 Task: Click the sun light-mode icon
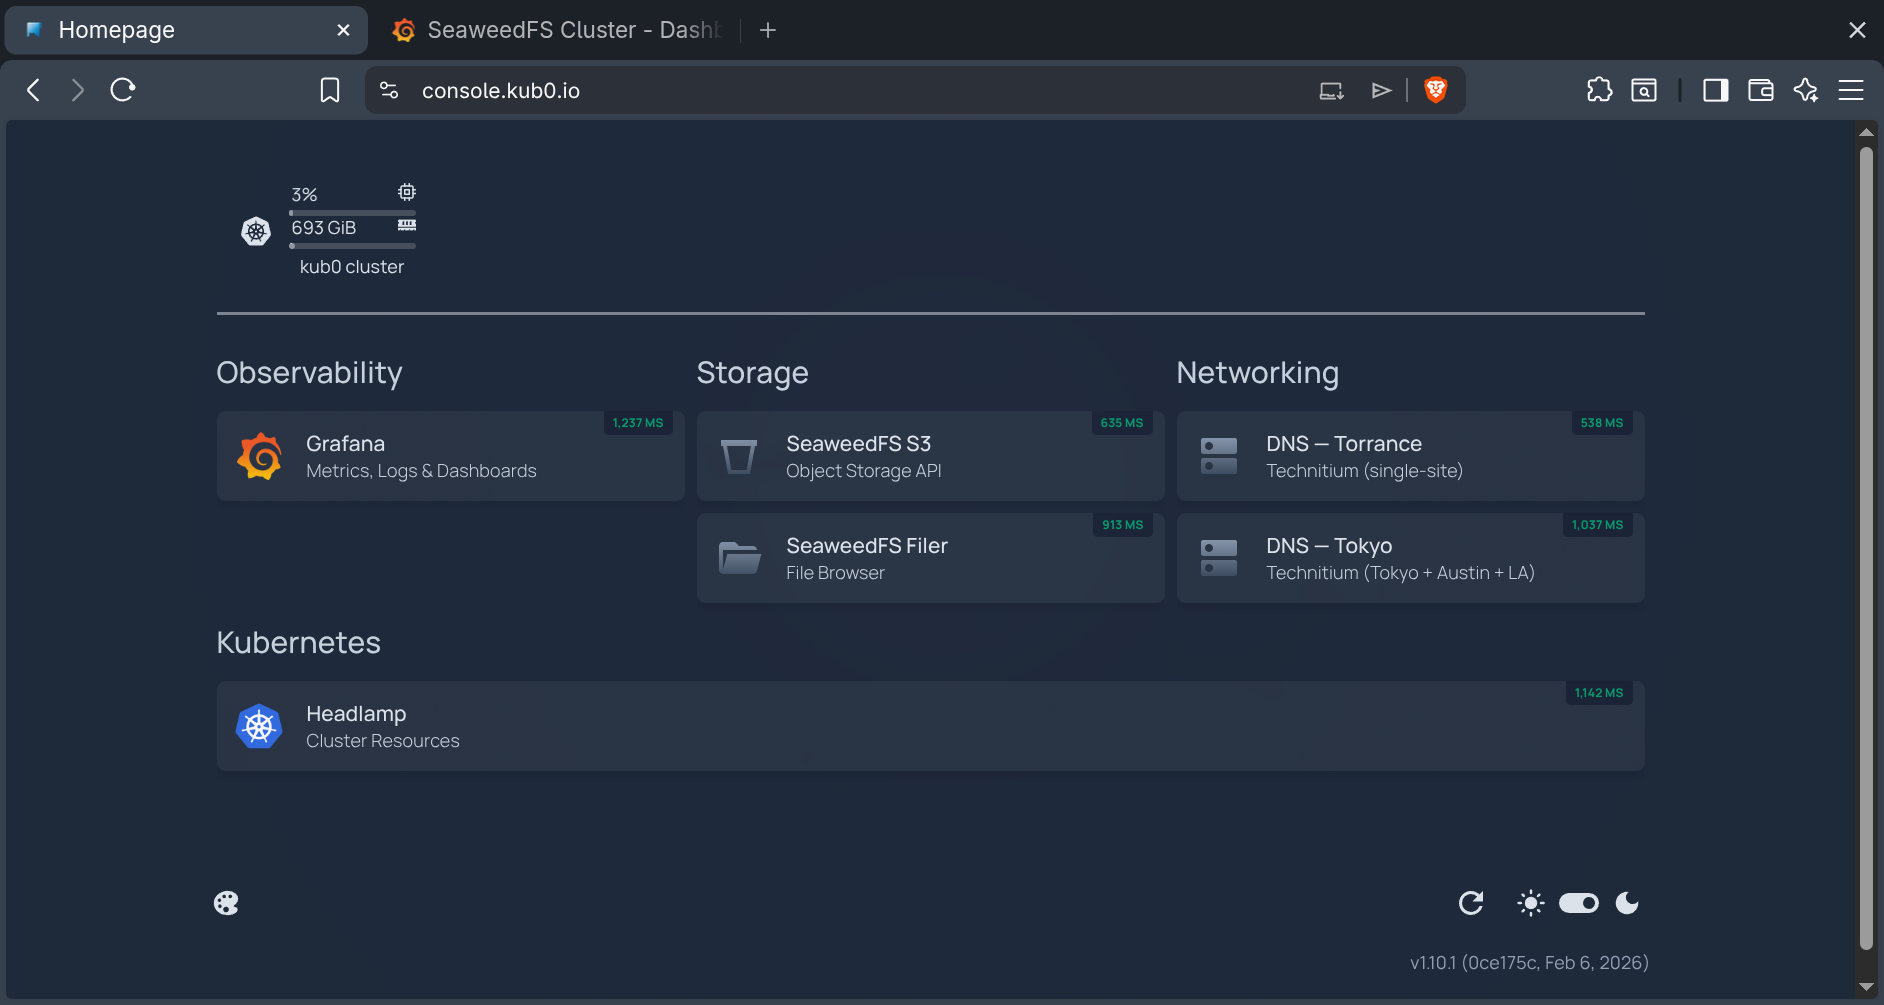tap(1530, 903)
